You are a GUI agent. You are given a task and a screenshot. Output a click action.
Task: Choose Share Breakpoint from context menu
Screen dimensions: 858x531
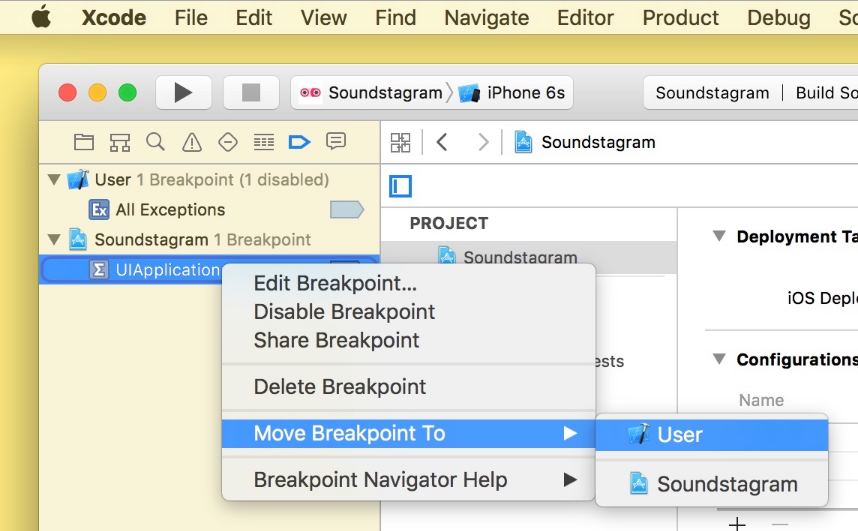pyautogui.click(x=408, y=340)
